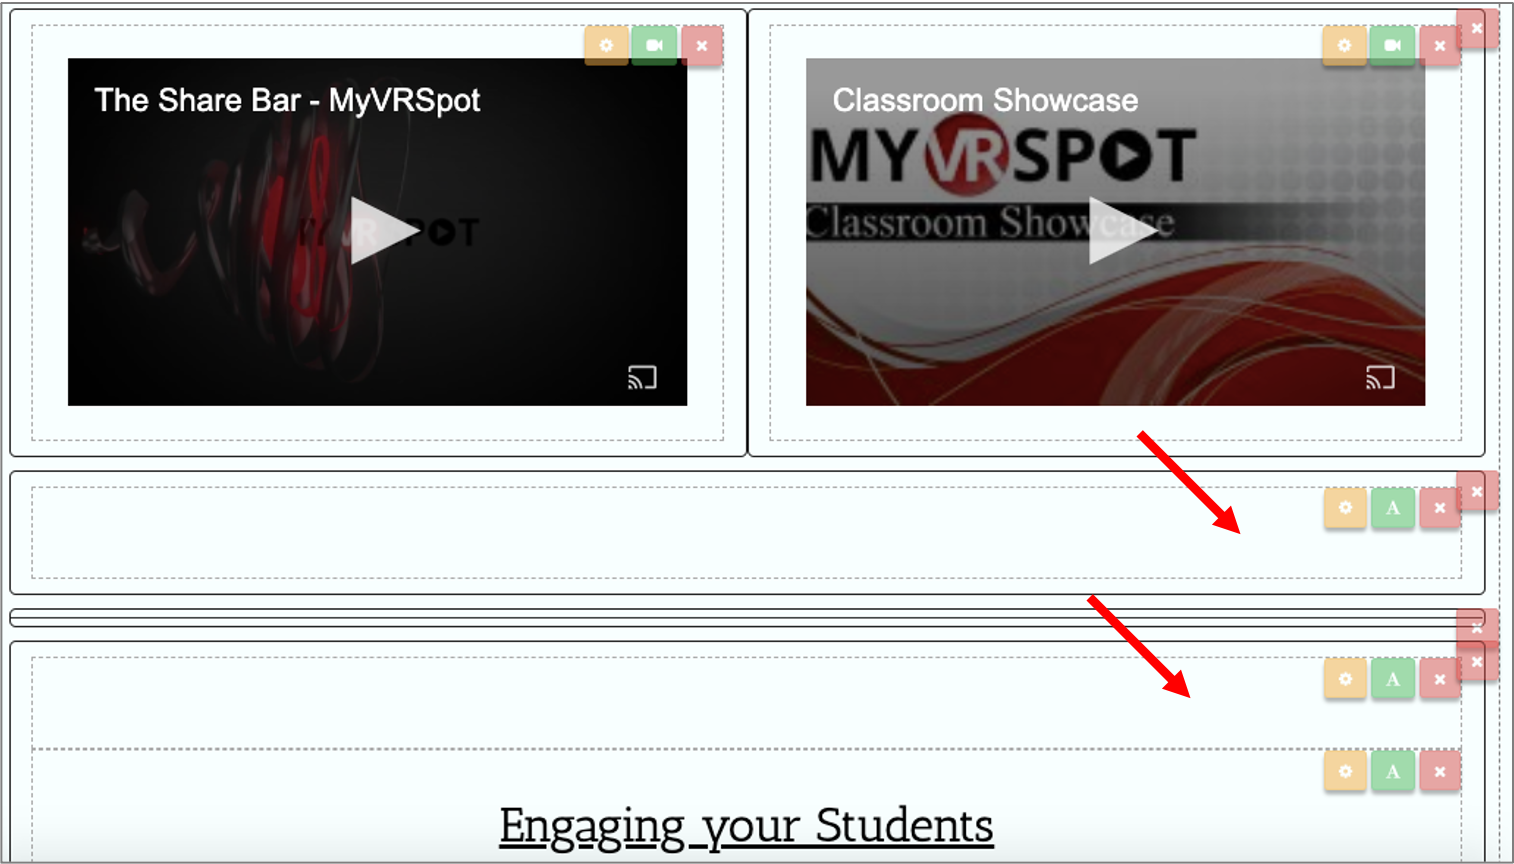This screenshot has height=864, width=1514.
Task: Remove the top row containing both videos
Action: (x=1477, y=29)
